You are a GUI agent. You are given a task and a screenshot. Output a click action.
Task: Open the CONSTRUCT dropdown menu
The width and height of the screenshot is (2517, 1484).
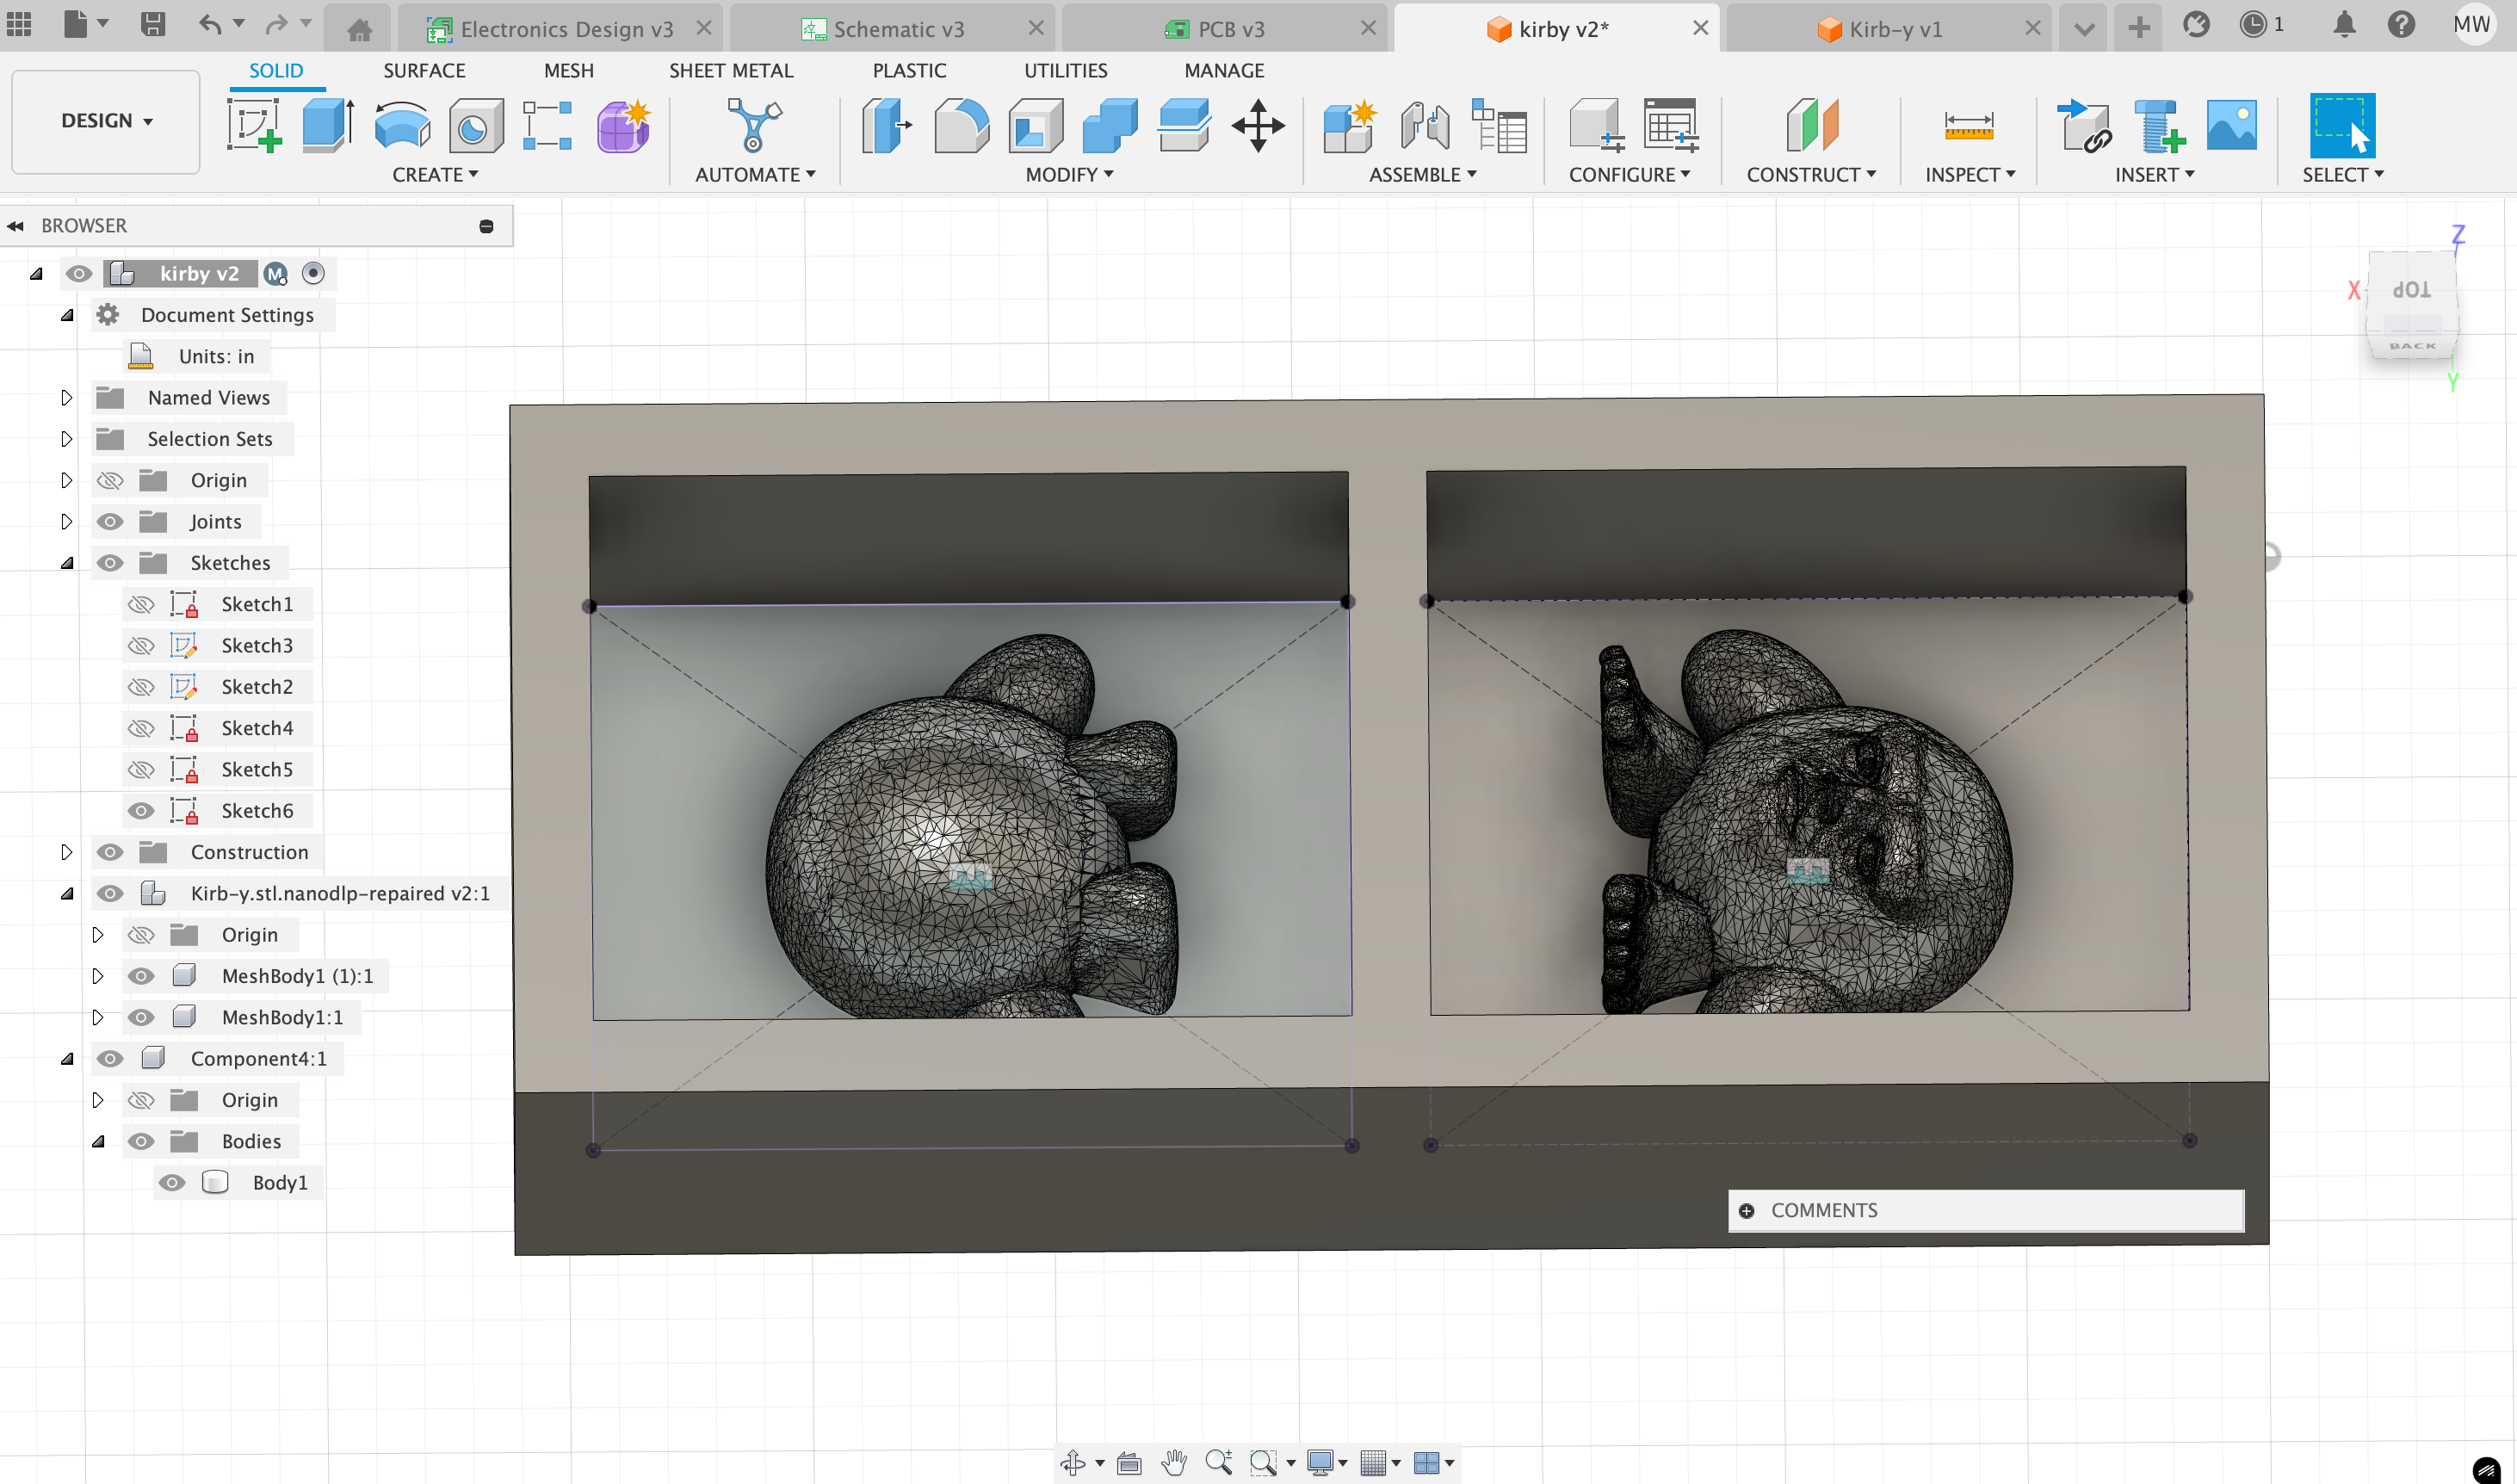1811,175
